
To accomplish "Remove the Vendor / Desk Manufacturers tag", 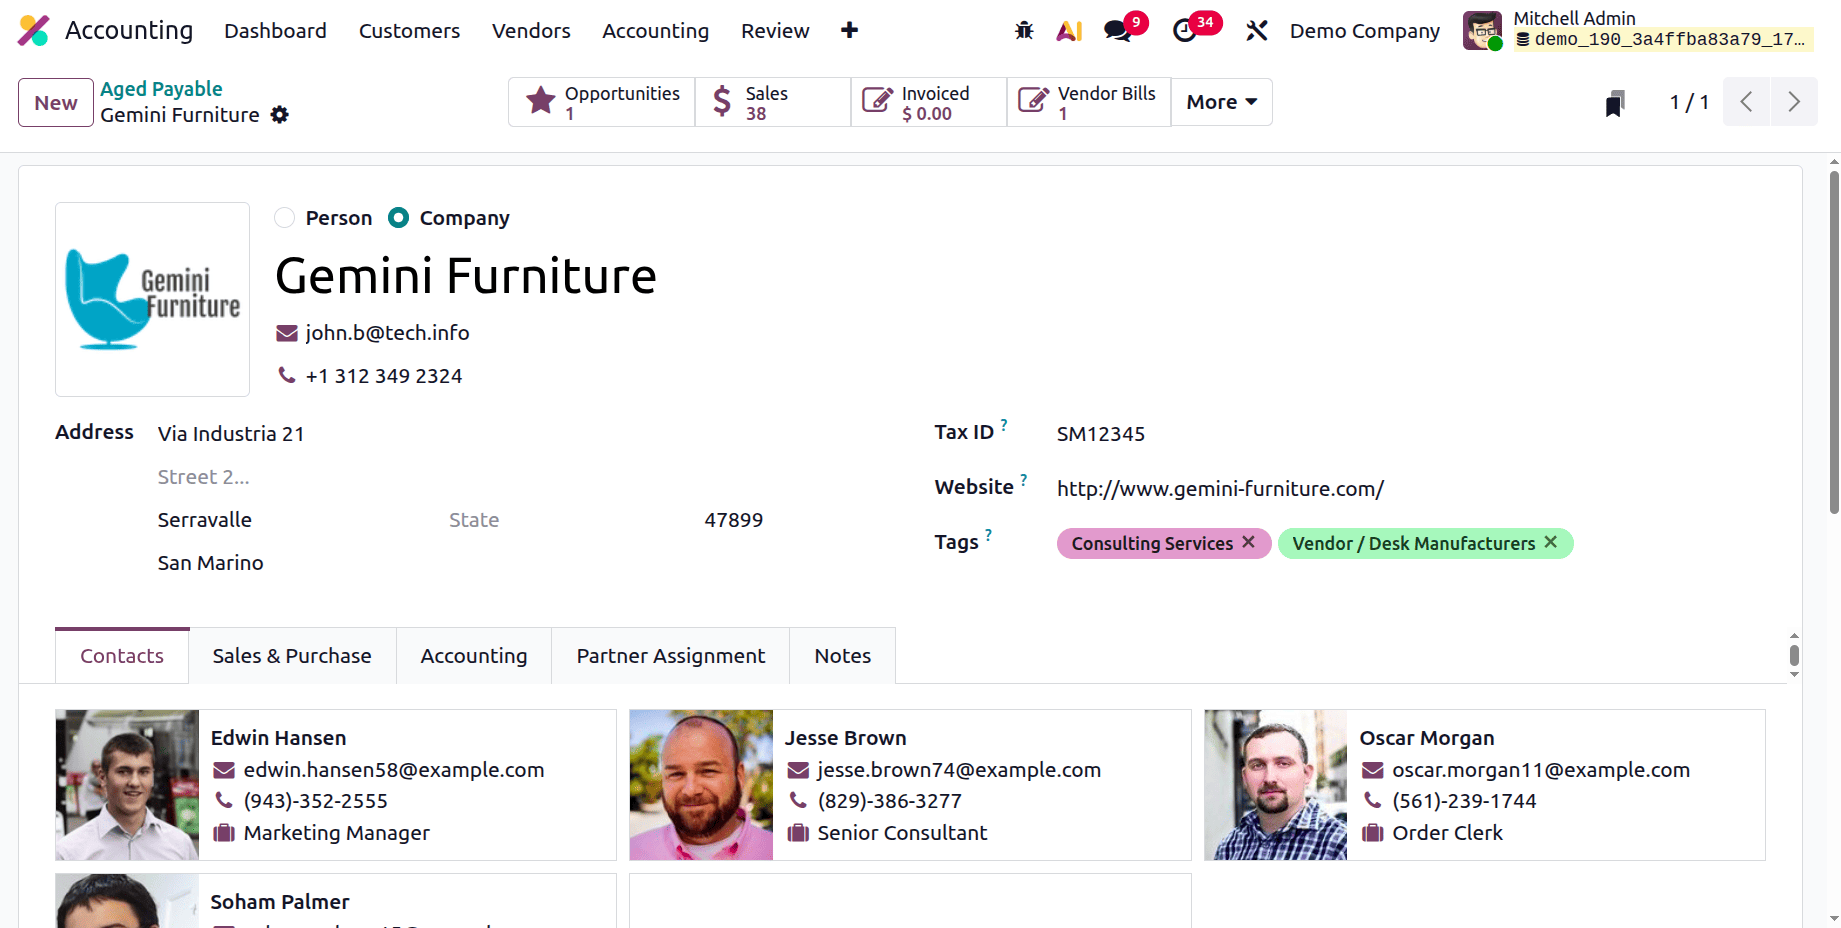I will click(1551, 542).
